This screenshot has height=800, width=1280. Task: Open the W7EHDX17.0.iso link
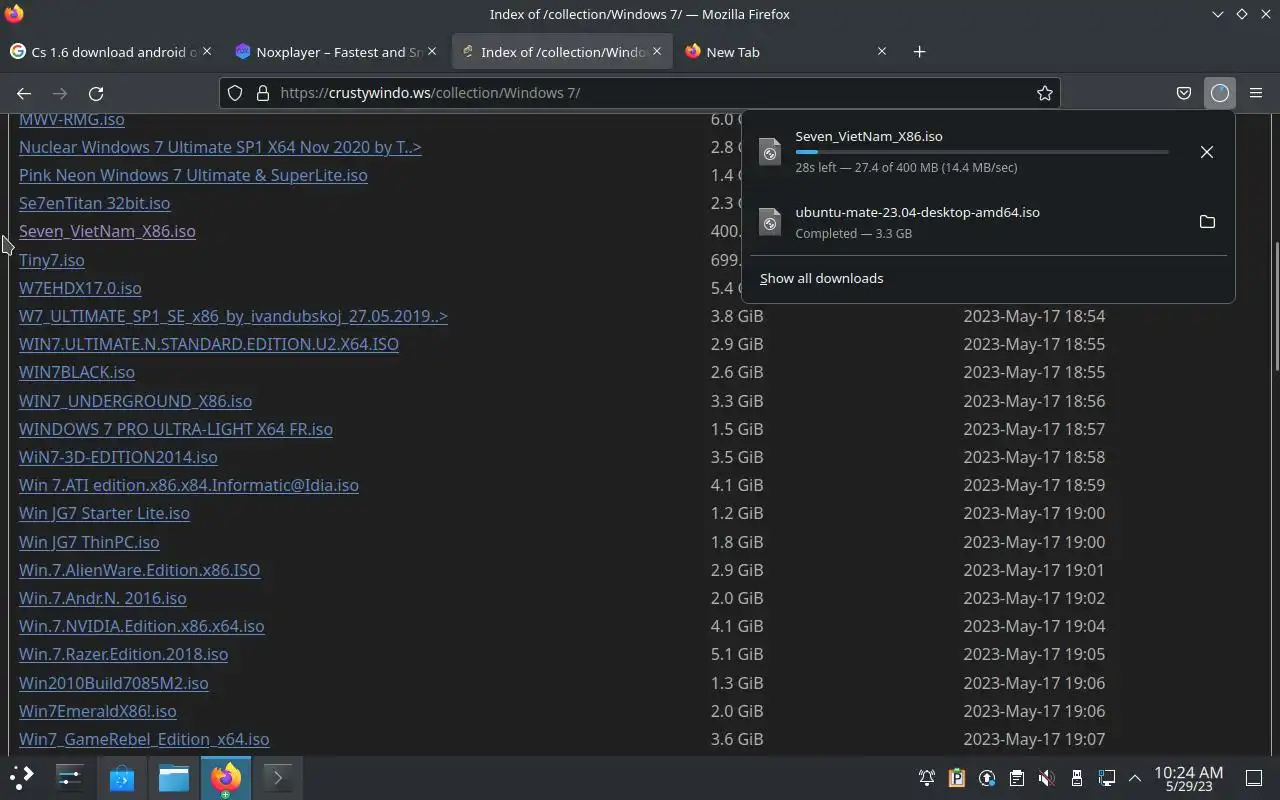coord(80,288)
